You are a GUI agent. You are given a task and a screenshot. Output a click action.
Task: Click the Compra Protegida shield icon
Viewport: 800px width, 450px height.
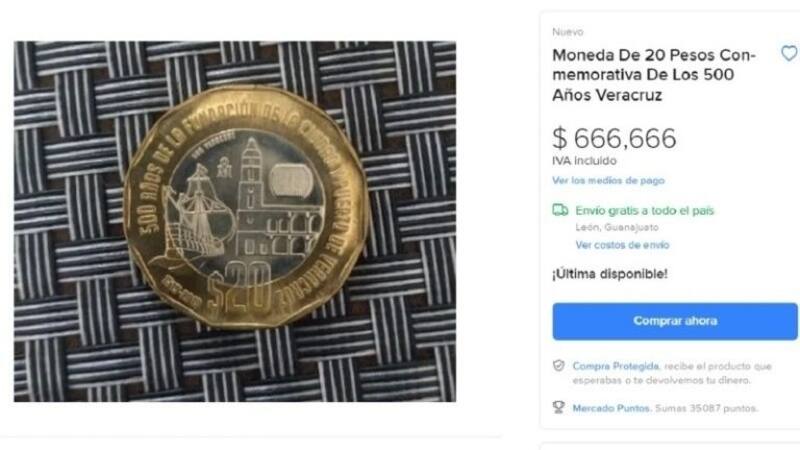click(x=559, y=366)
